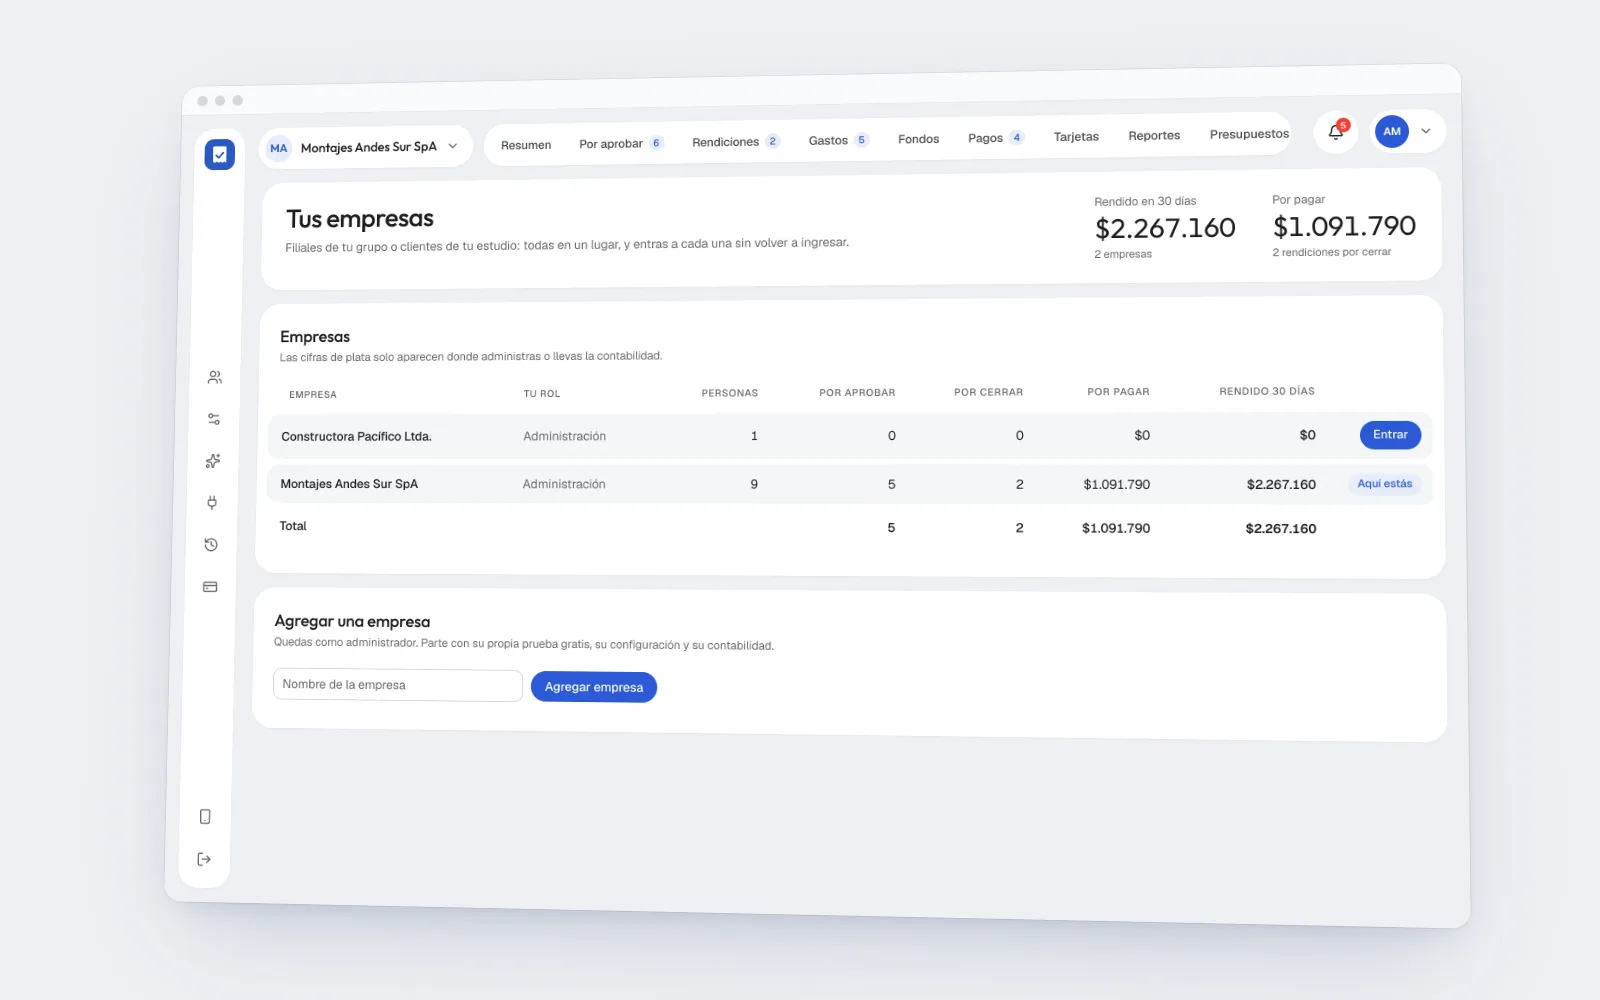Open the people icon in the sidebar

point(214,377)
